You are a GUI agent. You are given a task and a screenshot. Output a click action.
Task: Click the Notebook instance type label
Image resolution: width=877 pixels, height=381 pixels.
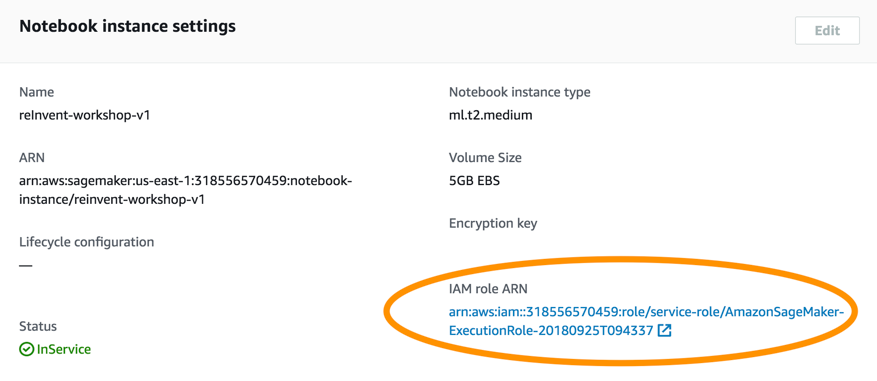click(x=520, y=92)
